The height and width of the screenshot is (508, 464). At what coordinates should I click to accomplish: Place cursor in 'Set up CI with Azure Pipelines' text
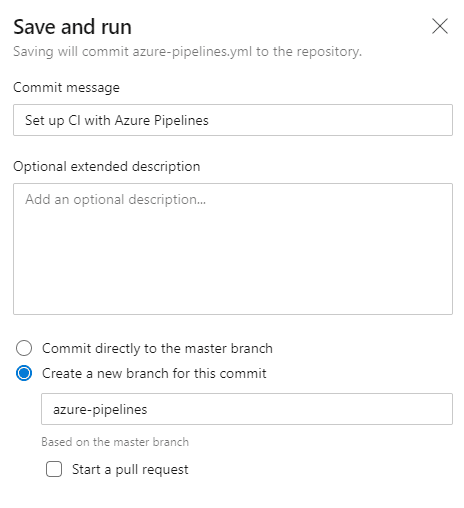117,120
